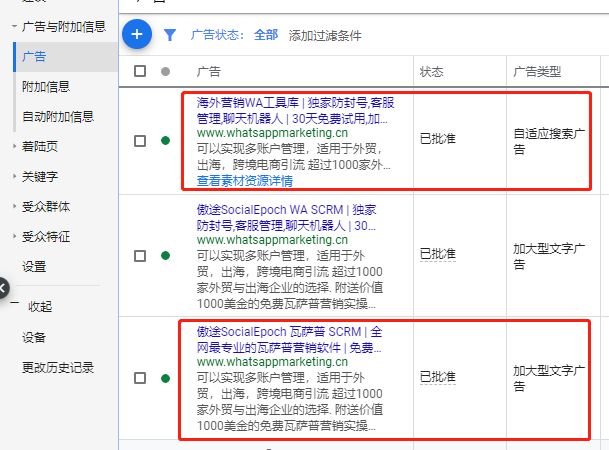
Task: Open 设备 in the sidebar
Action: pyautogui.click(x=34, y=337)
